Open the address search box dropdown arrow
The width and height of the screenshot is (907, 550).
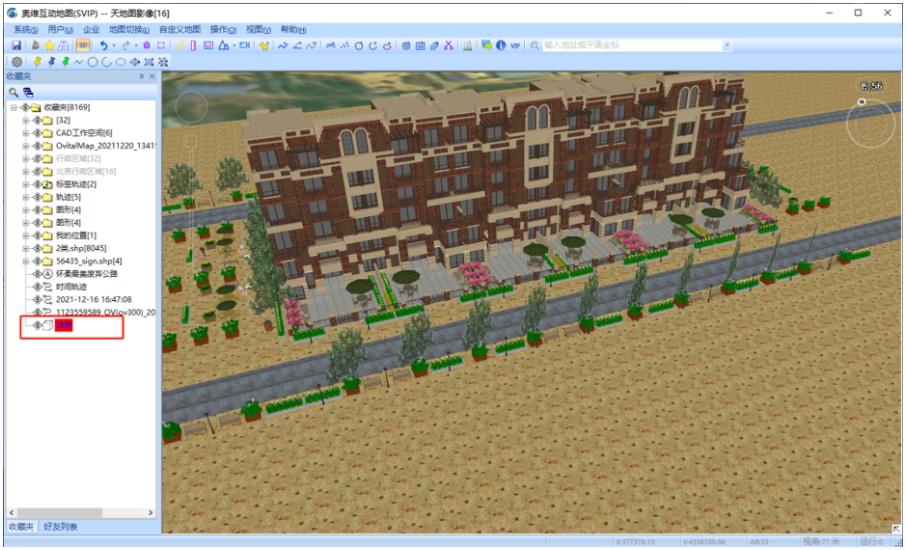[727, 45]
